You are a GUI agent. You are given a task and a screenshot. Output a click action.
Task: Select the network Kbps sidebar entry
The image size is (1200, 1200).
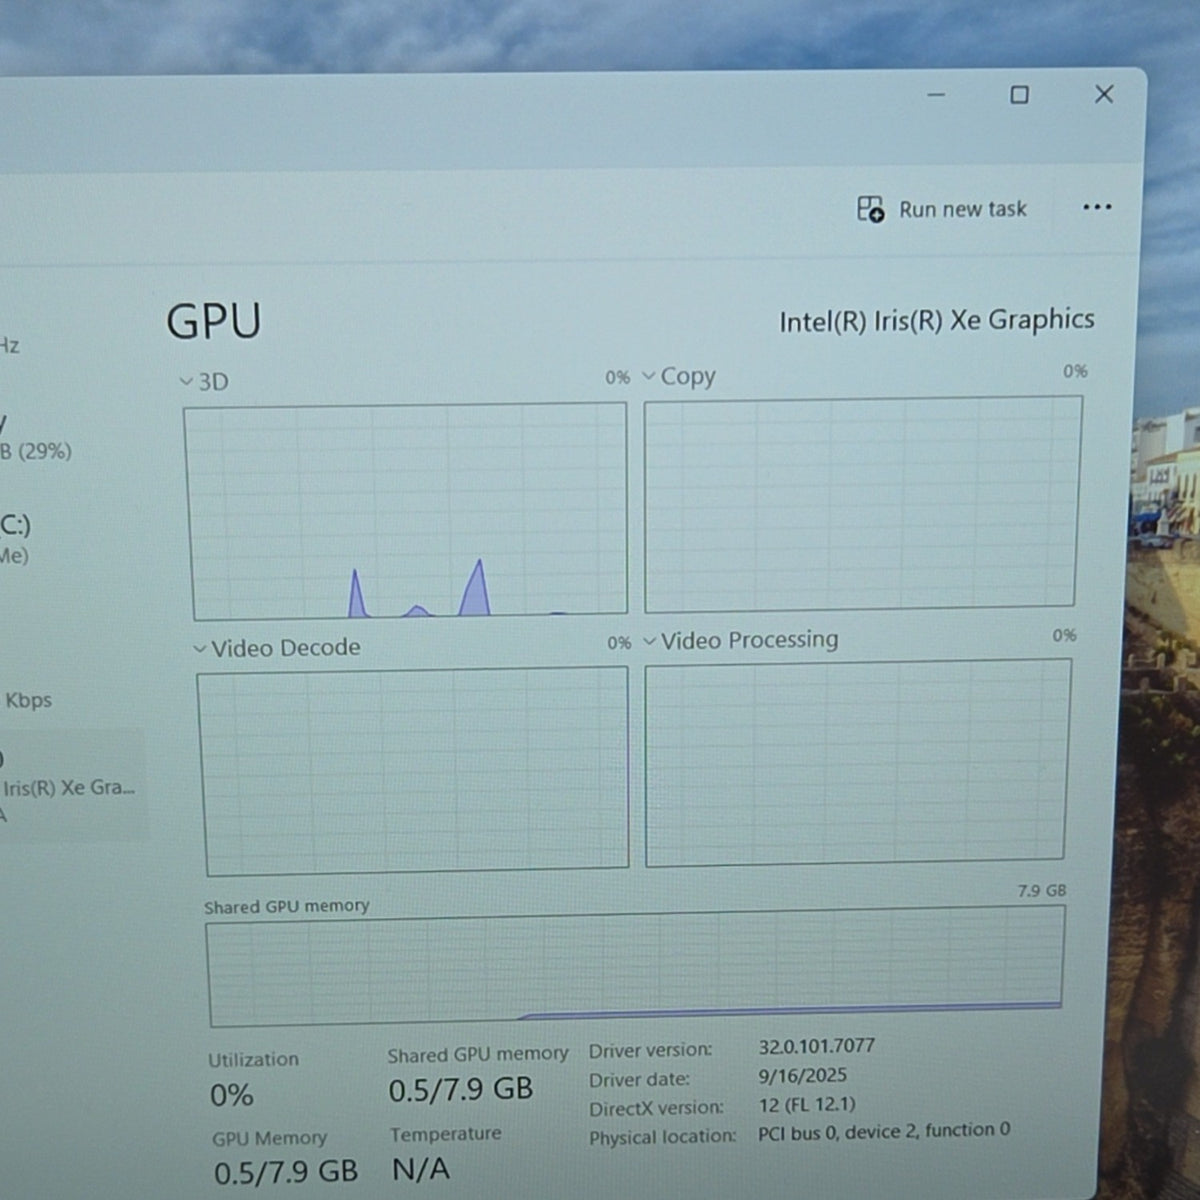pos(28,700)
